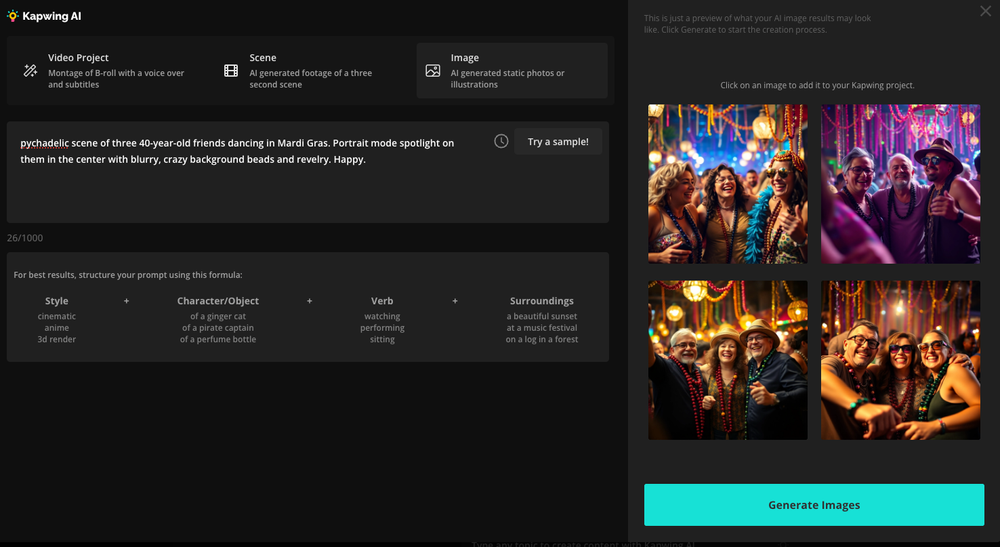
Task: Select the bottom-left image of men in suits
Action: click(727, 360)
